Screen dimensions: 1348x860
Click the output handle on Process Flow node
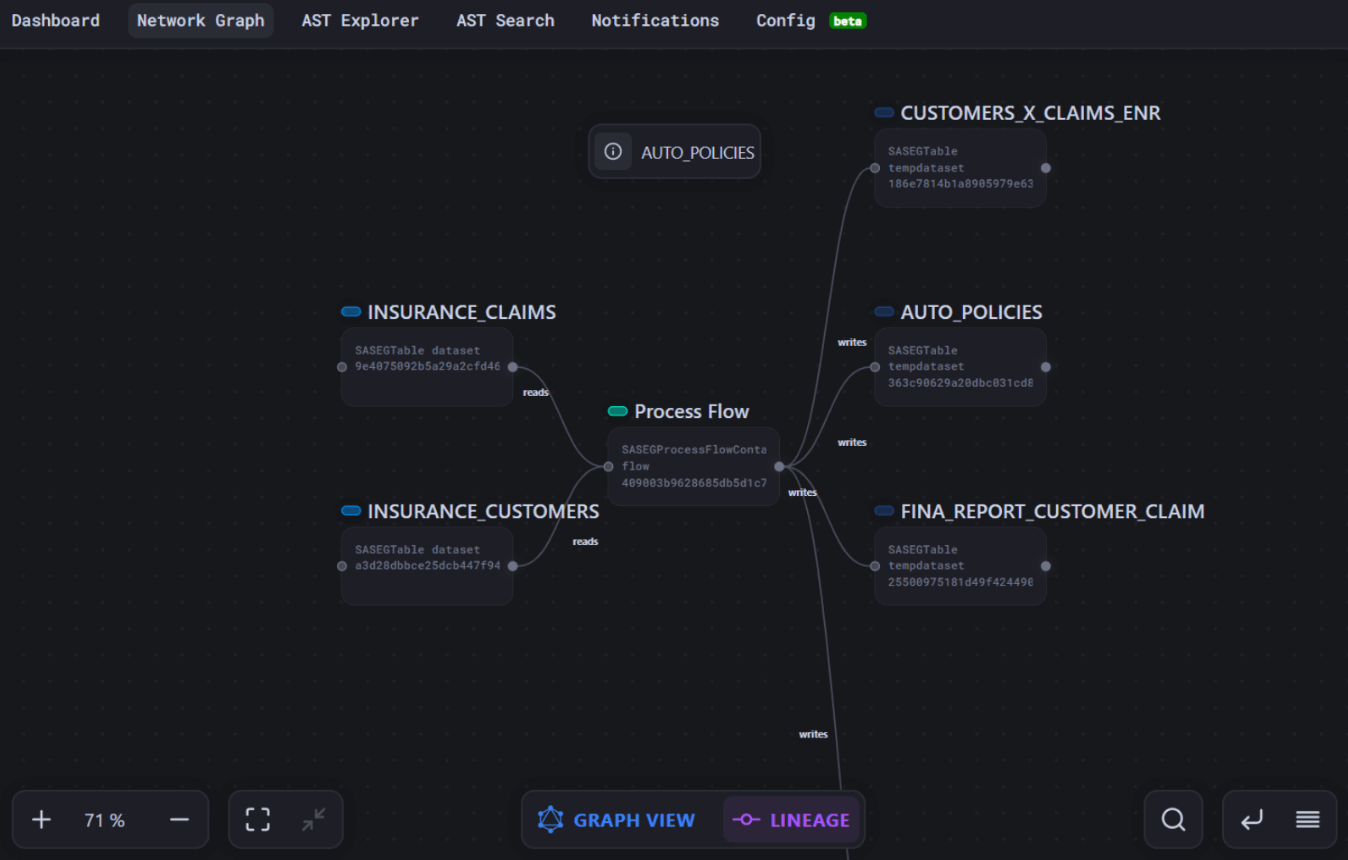pyautogui.click(x=779, y=466)
